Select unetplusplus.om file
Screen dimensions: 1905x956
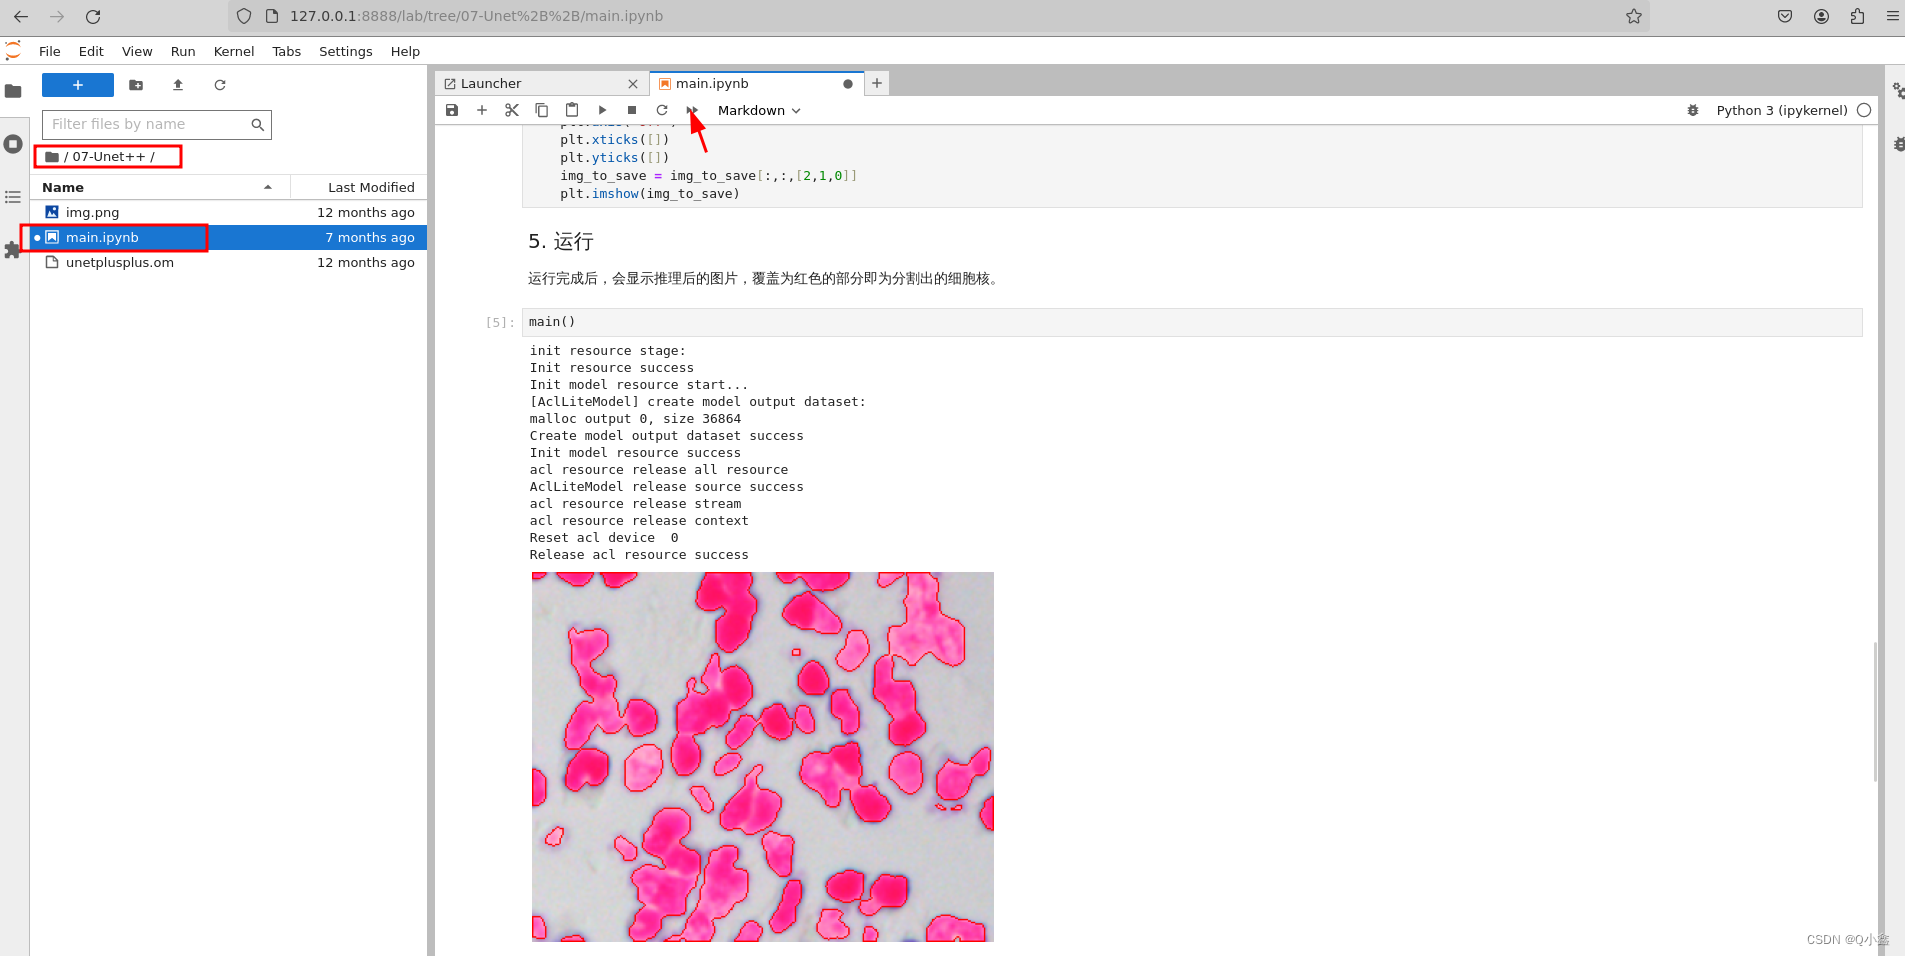(228, 262)
